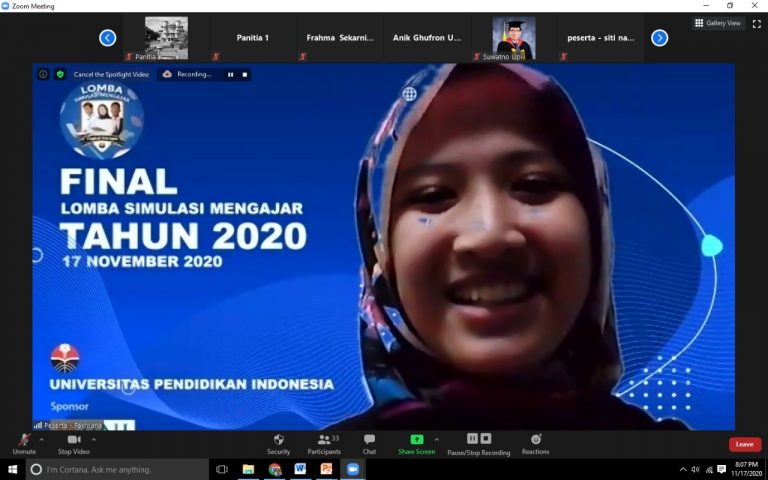This screenshot has width=768, height=480.
Task: Click the green Share Screen icon
Action: 417,440
